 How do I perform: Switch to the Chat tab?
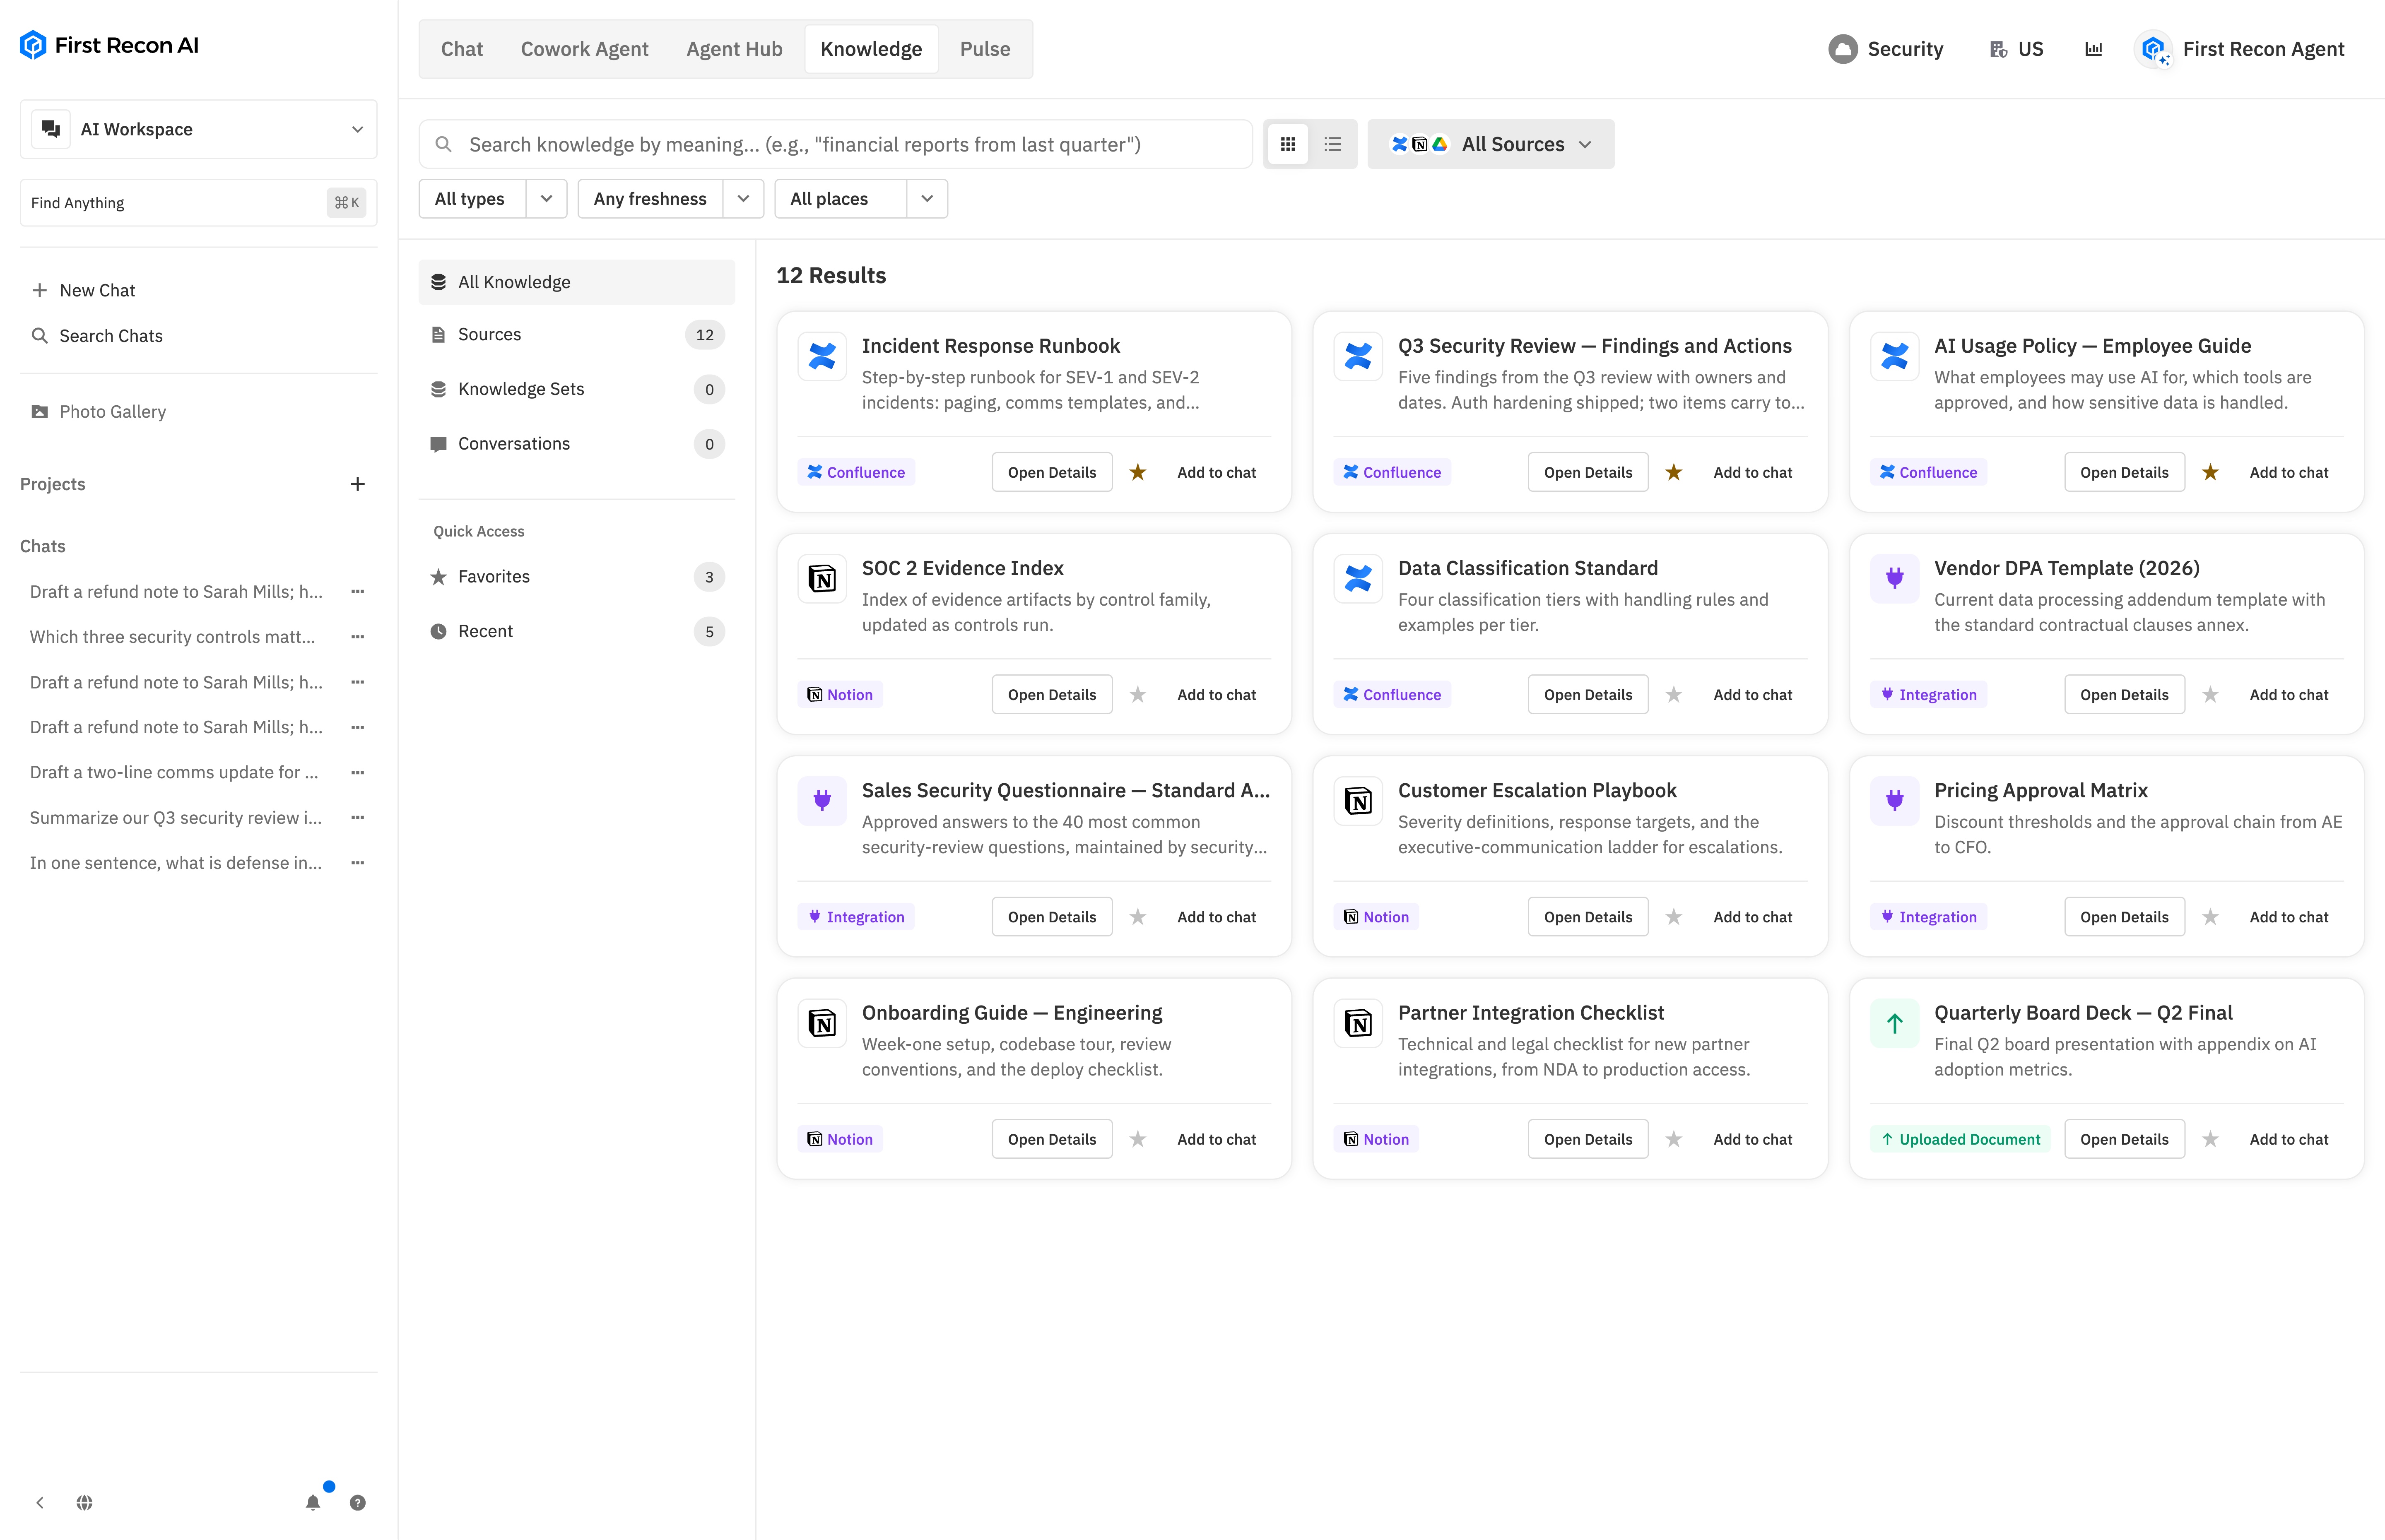(x=462, y=49)
